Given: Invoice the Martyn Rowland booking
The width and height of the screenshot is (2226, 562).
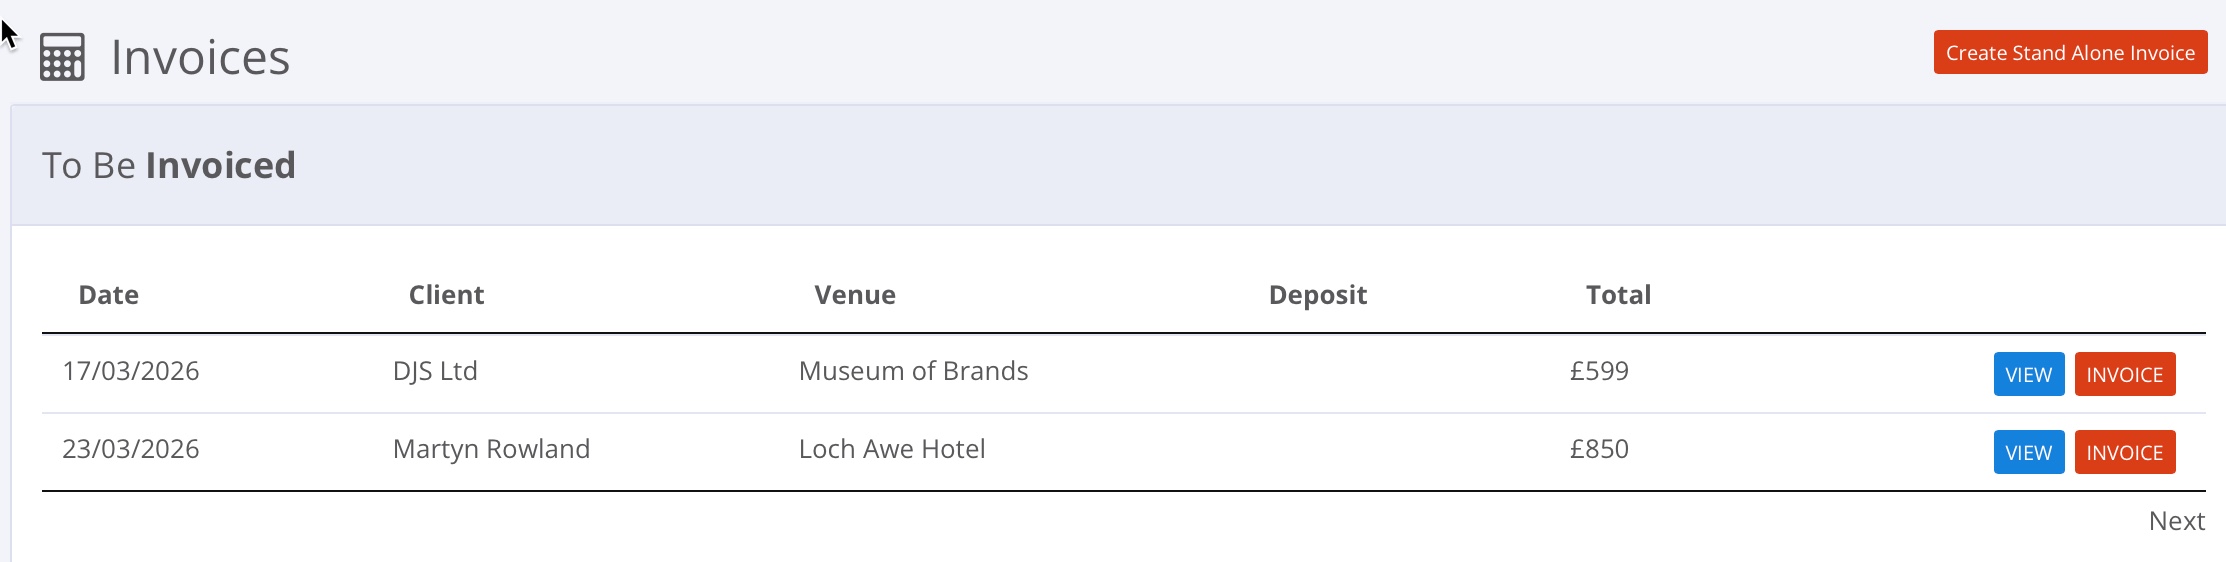Looking at the screenshot, I should pos(2124,452).
